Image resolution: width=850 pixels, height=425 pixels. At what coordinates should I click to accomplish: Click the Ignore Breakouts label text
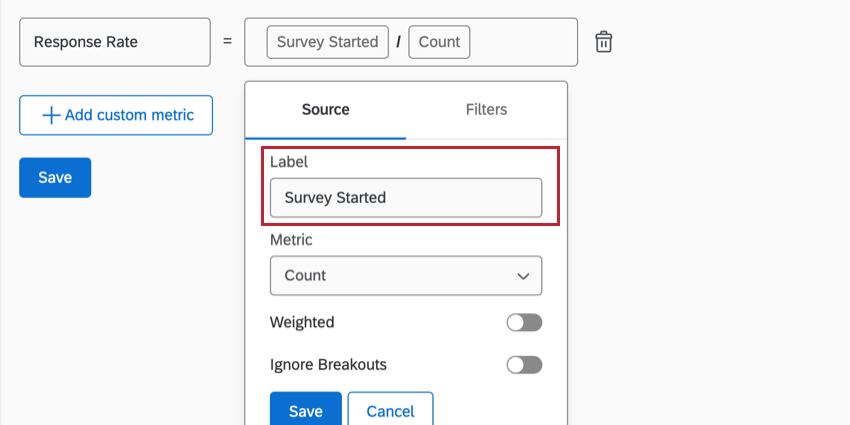[x=328, y=365]
